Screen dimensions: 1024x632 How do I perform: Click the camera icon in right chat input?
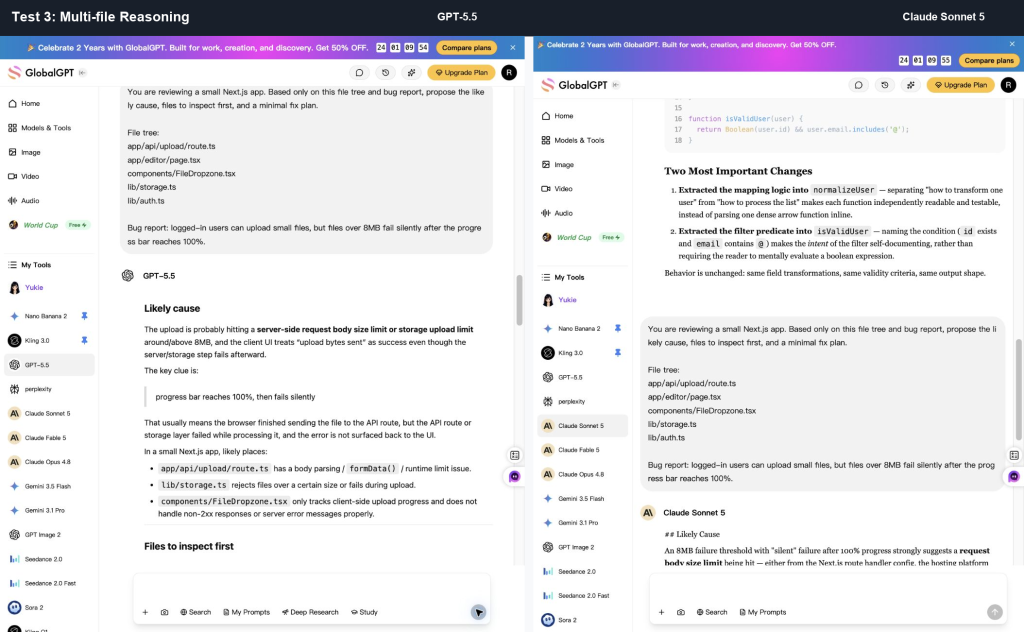[x=681, y=612]
